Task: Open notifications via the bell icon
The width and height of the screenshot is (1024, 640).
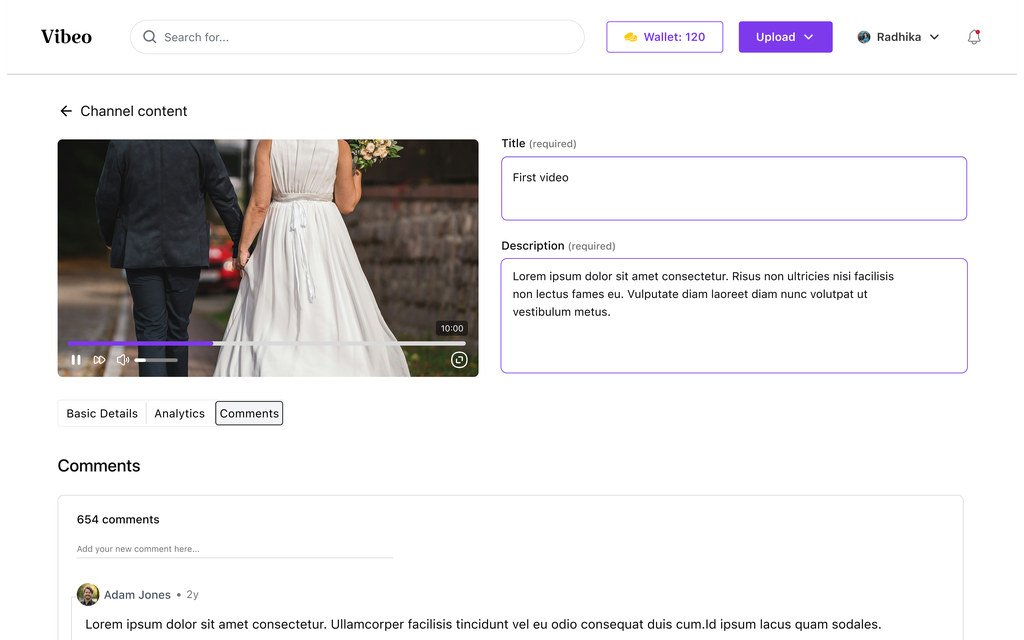Action: [974, 37]
